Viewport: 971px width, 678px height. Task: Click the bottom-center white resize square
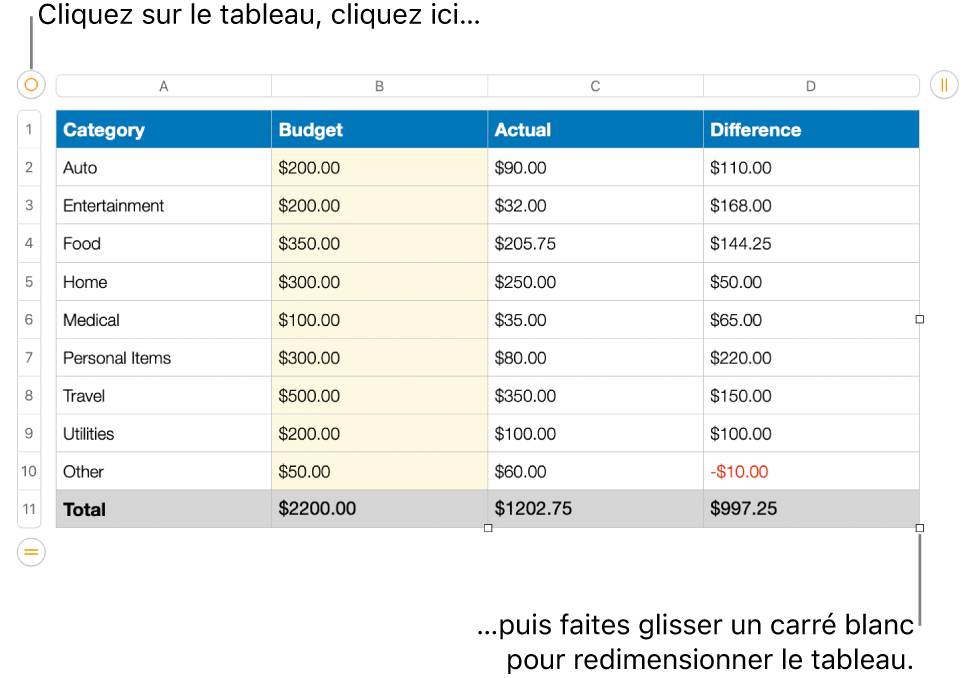[488, 528]
